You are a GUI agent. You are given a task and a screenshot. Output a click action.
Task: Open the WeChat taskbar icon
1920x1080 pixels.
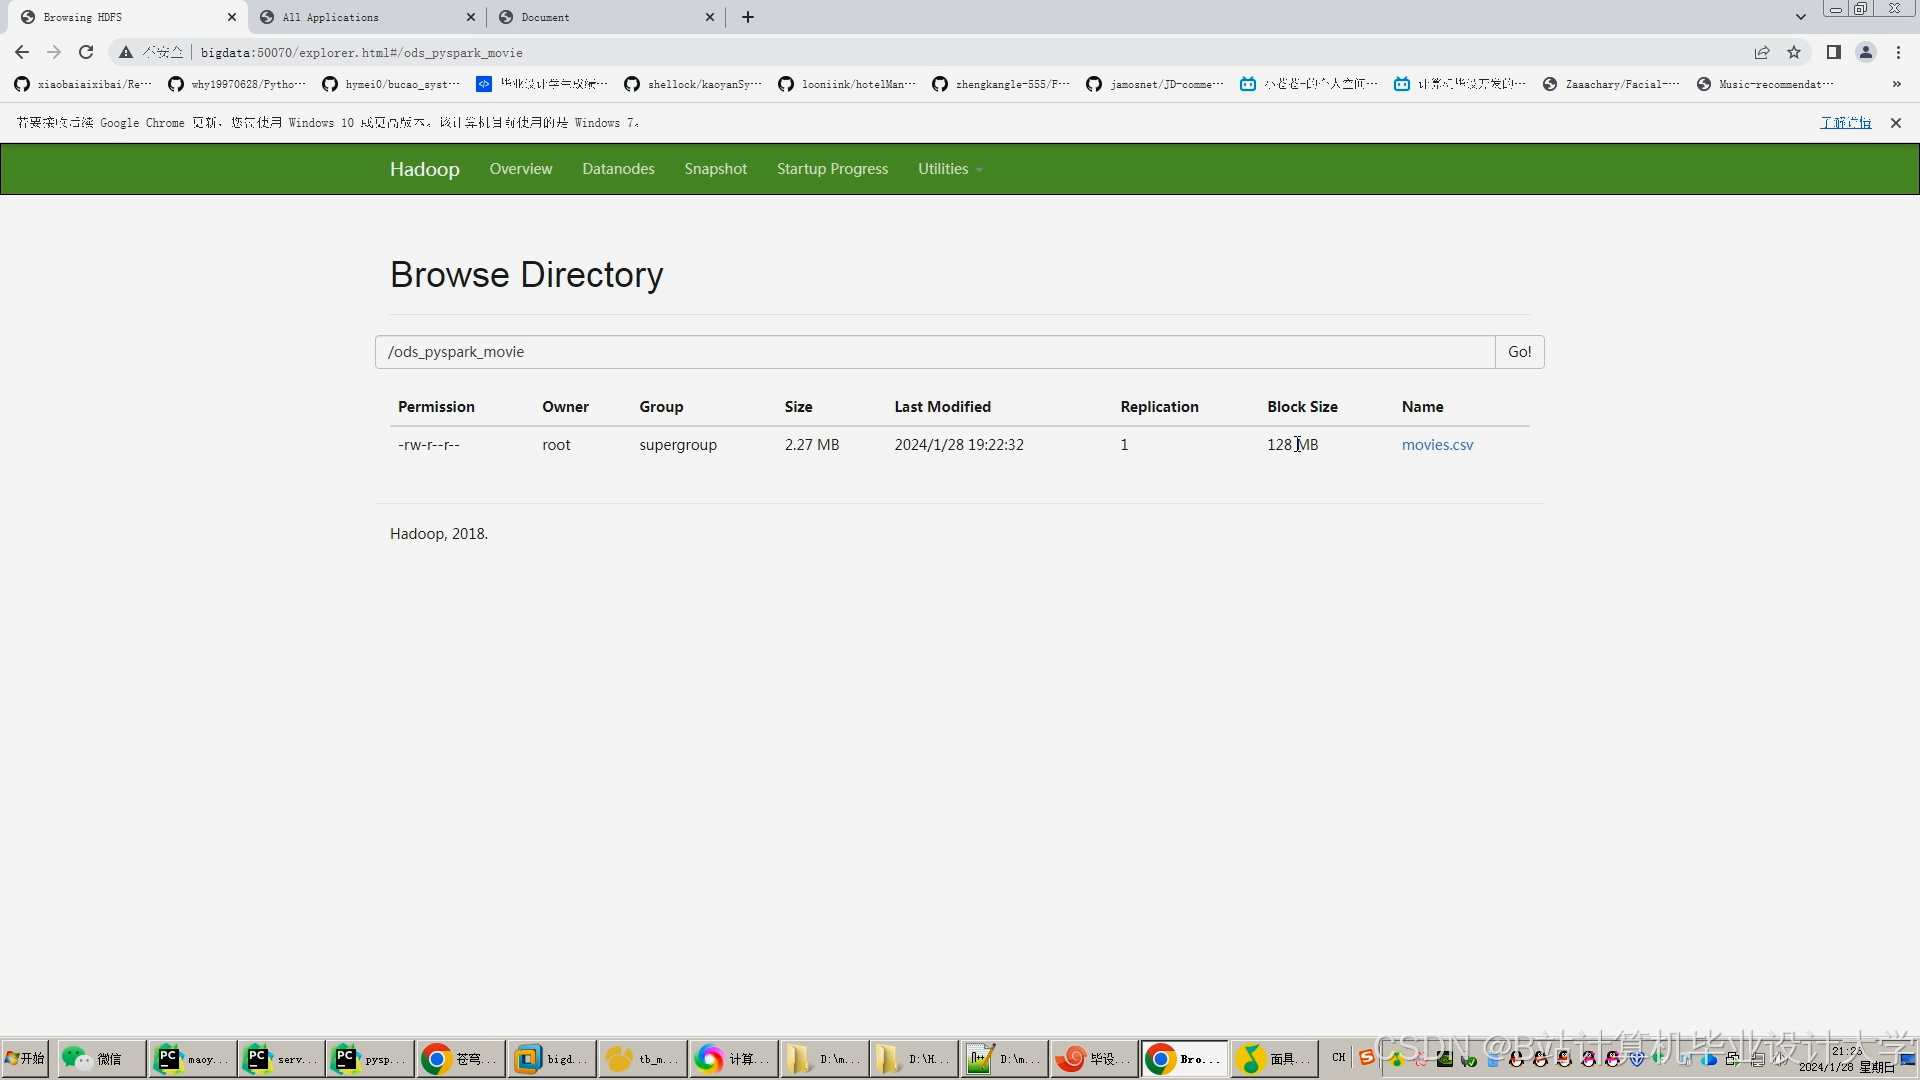pos(100,1059)
